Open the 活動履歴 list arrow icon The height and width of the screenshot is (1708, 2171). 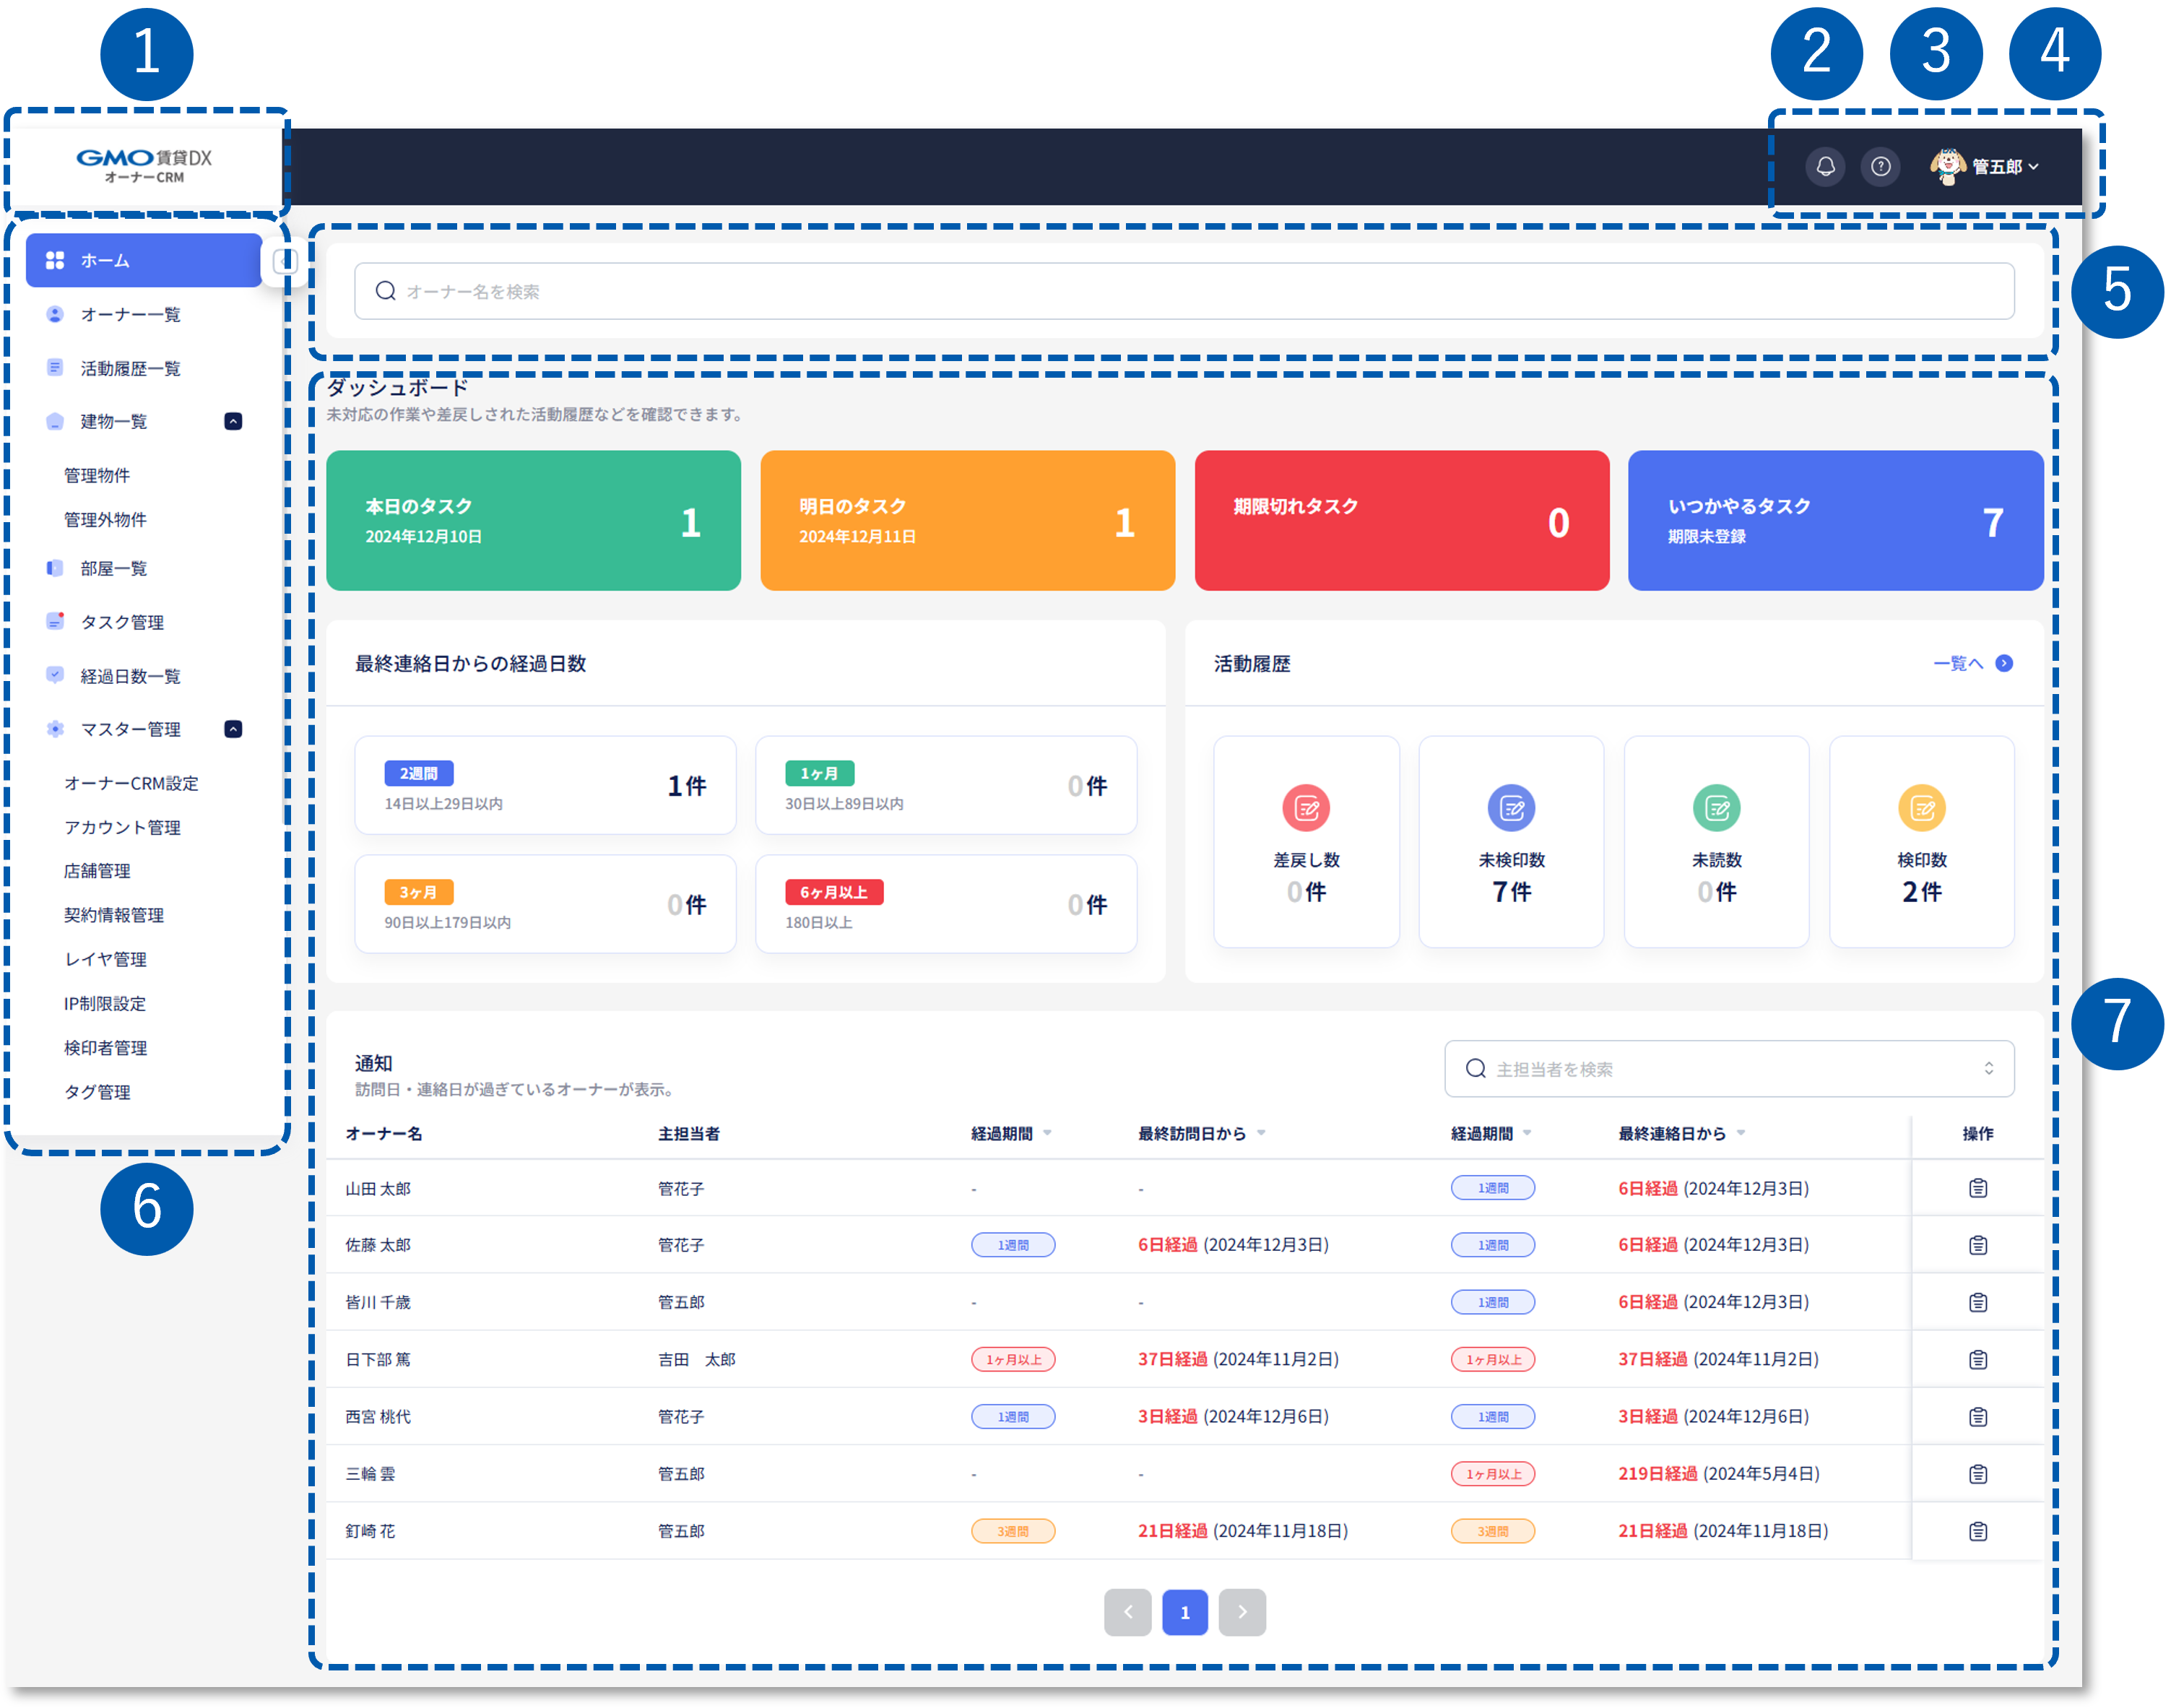[2004, 663]
